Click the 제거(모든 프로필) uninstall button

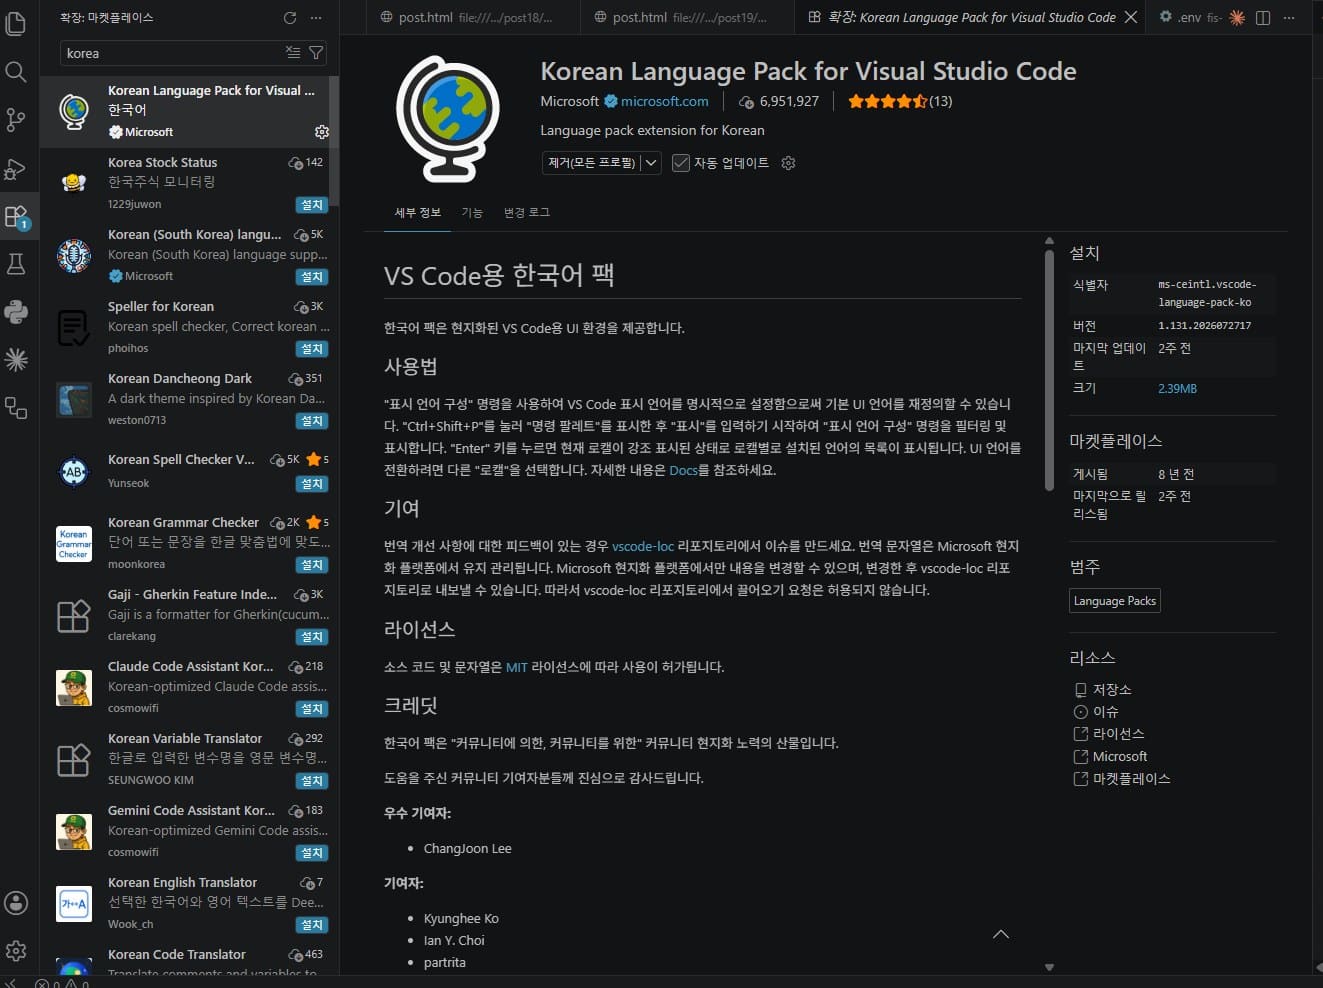[591, 163]
